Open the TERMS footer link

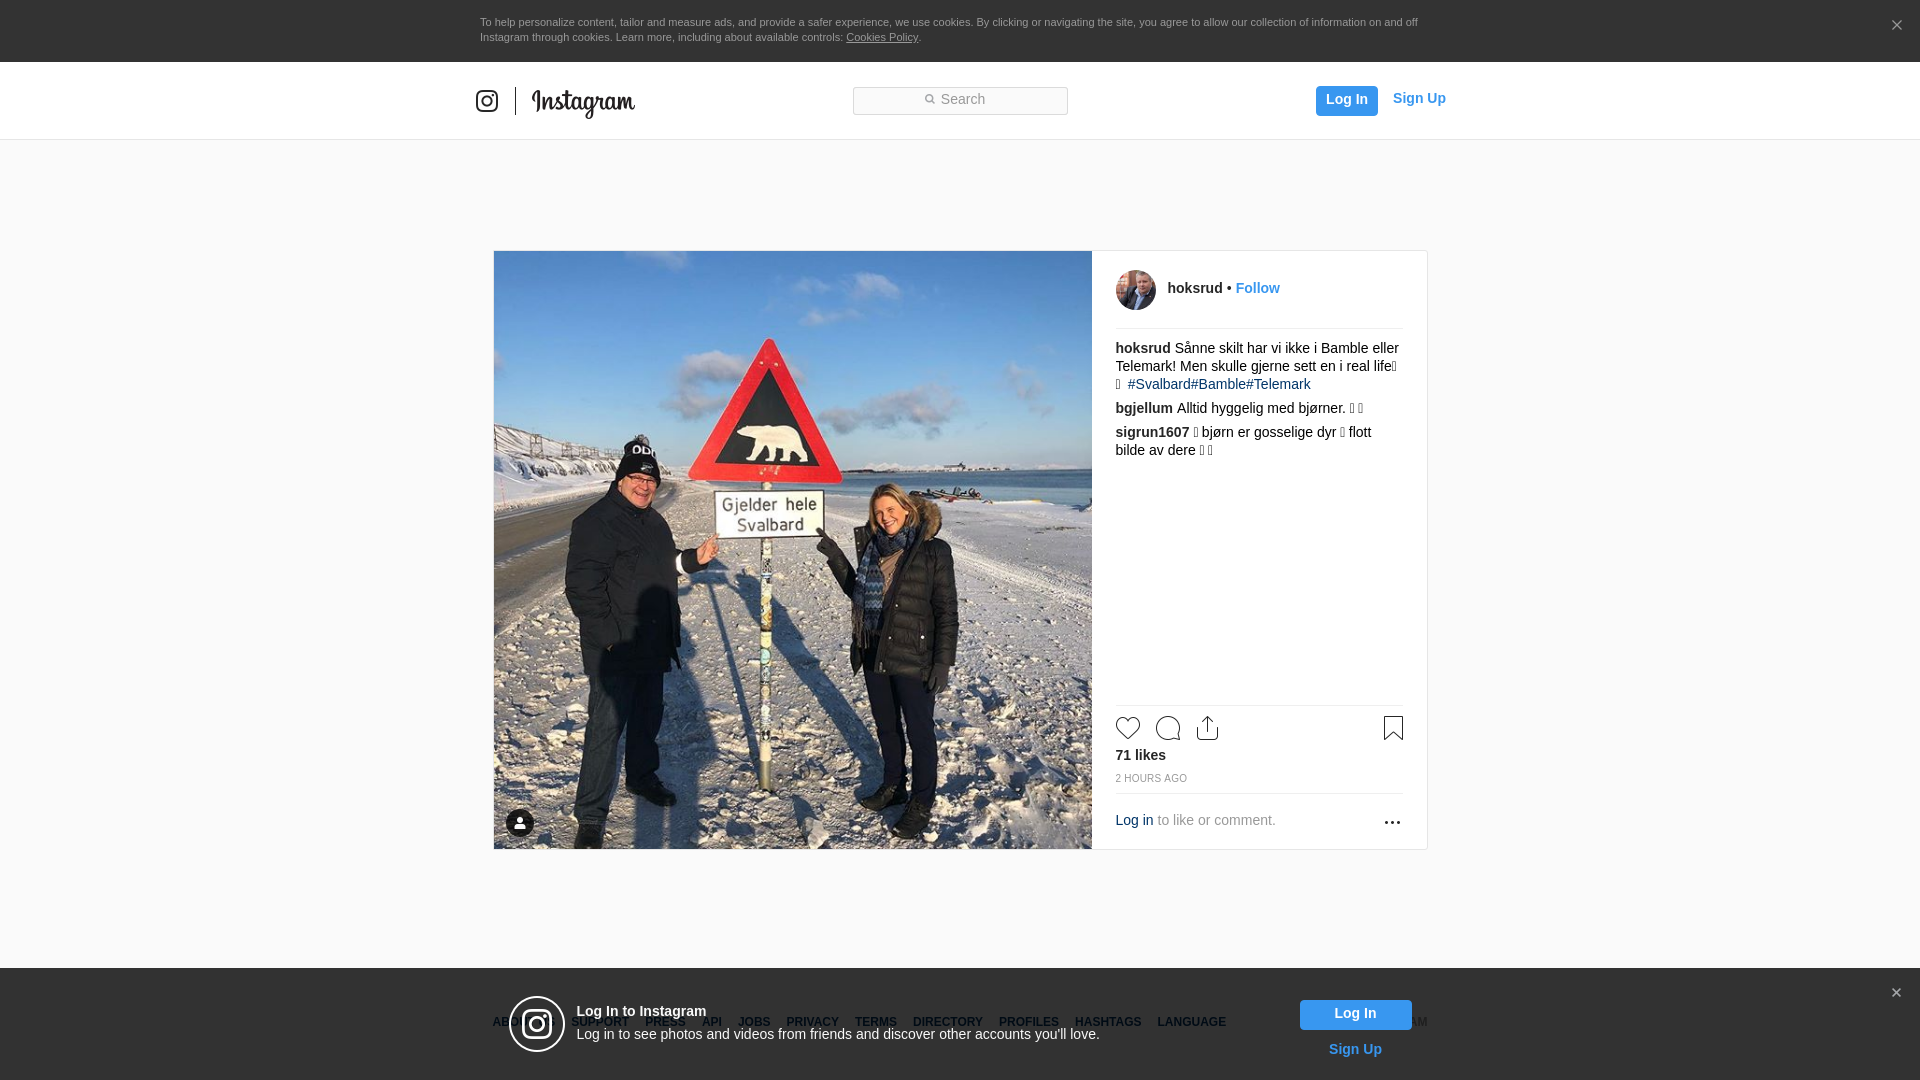[x=875, y=1022]
